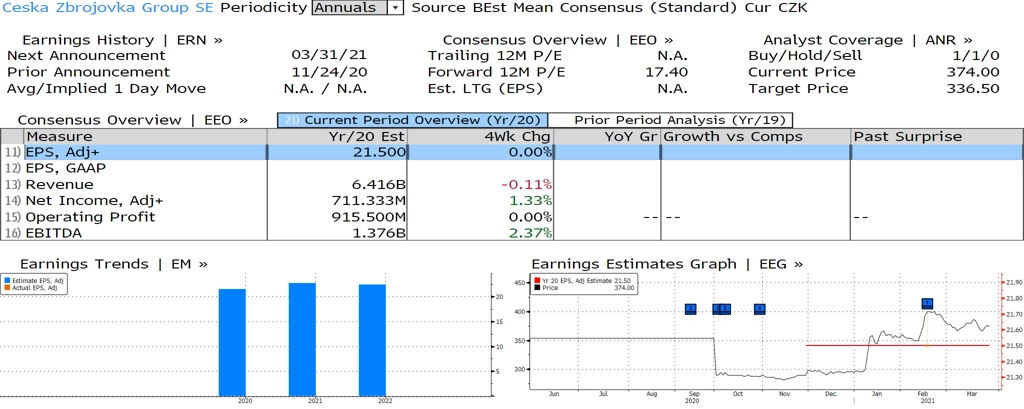The image size is (1024, 409).
Task: Open Earnings Estimates Graph EEG link
Action: [667, 264]
